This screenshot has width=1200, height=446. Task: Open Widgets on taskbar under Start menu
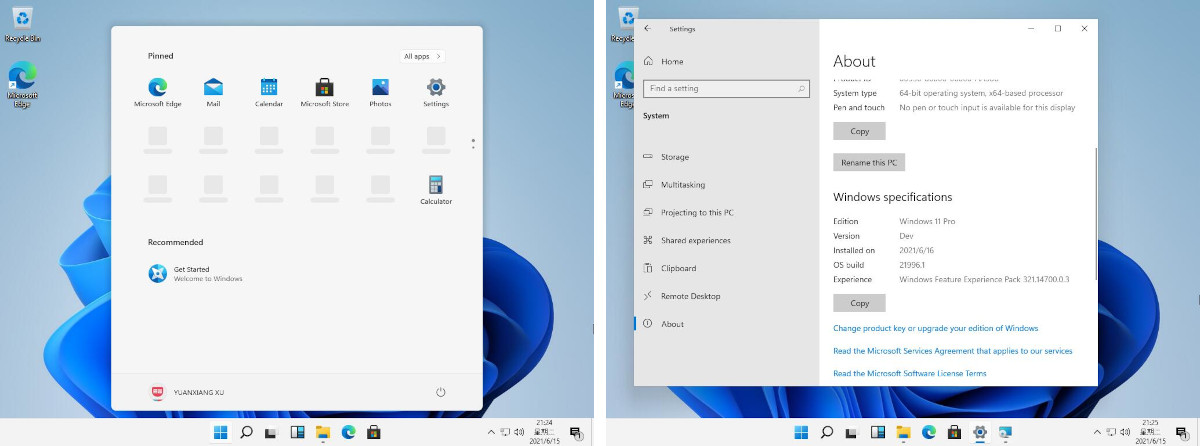click(297, 432)
